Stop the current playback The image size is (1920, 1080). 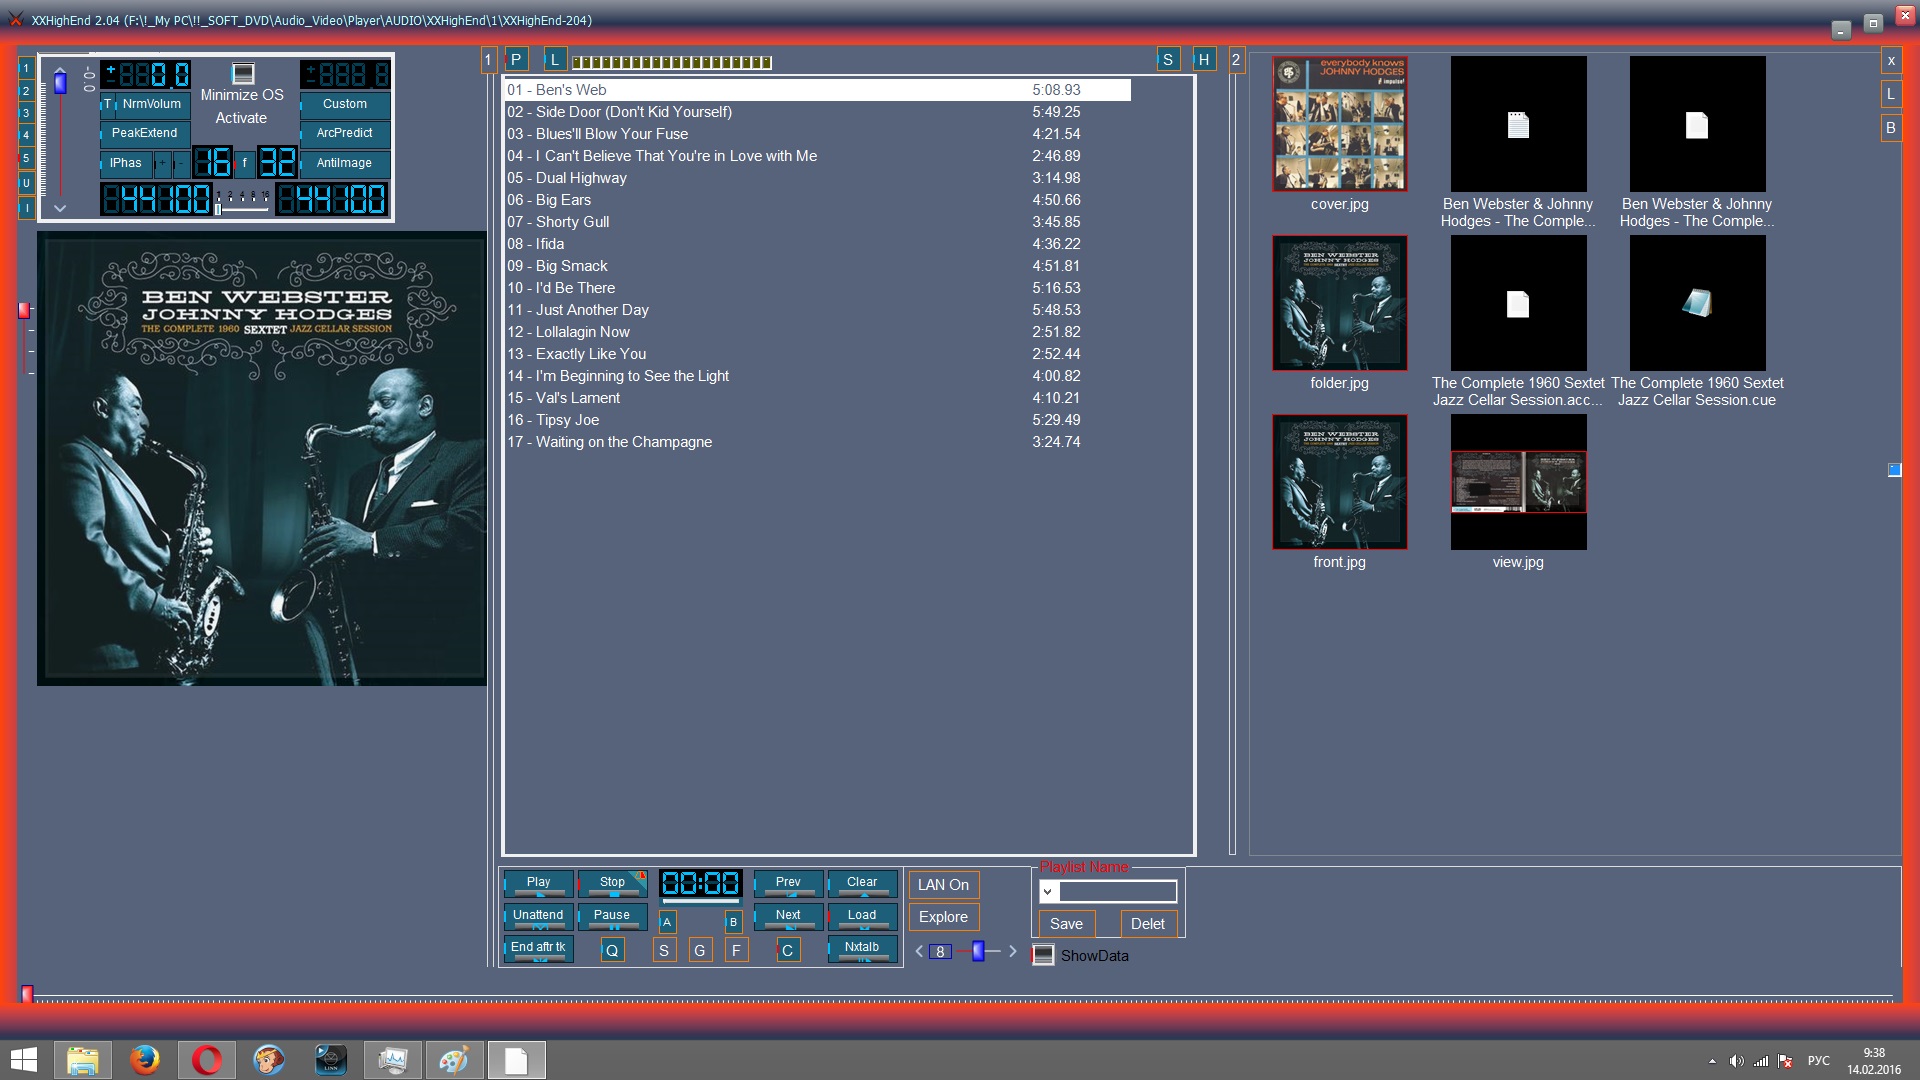(x=612, y=882)
